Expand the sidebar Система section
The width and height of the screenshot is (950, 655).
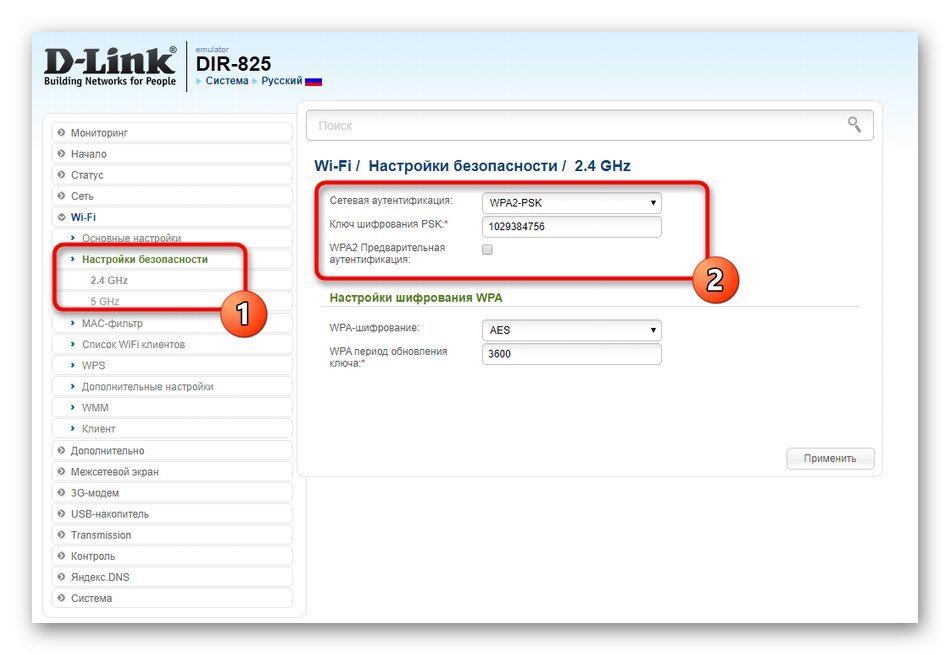coord(172,598)
